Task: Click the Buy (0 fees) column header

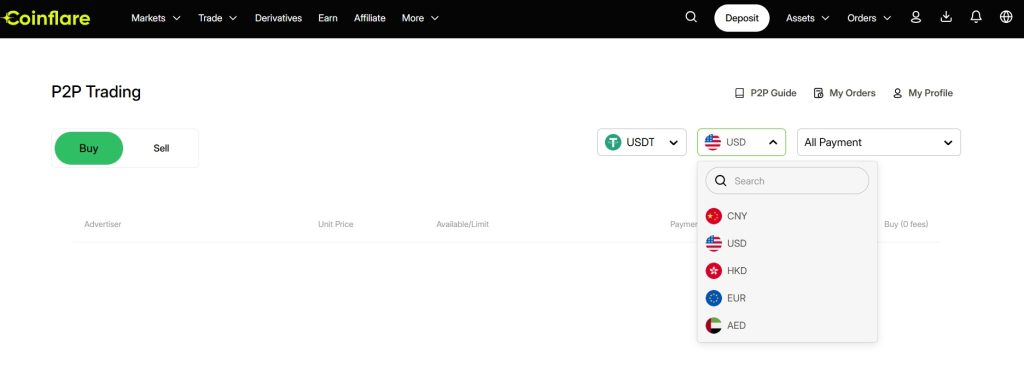Action: 906,224
